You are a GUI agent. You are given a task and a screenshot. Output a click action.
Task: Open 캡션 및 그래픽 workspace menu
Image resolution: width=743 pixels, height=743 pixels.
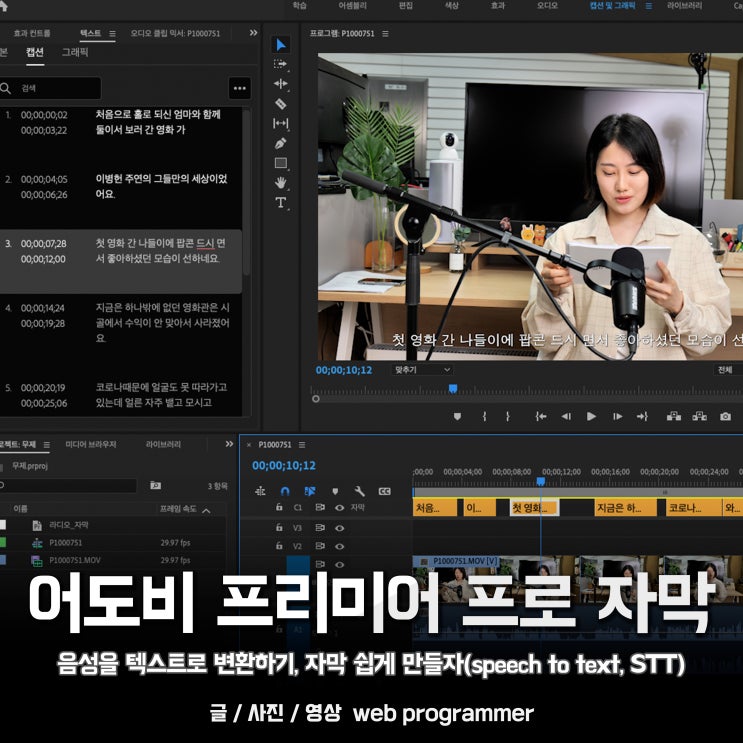pyautogui.click(x=649, y=6)
